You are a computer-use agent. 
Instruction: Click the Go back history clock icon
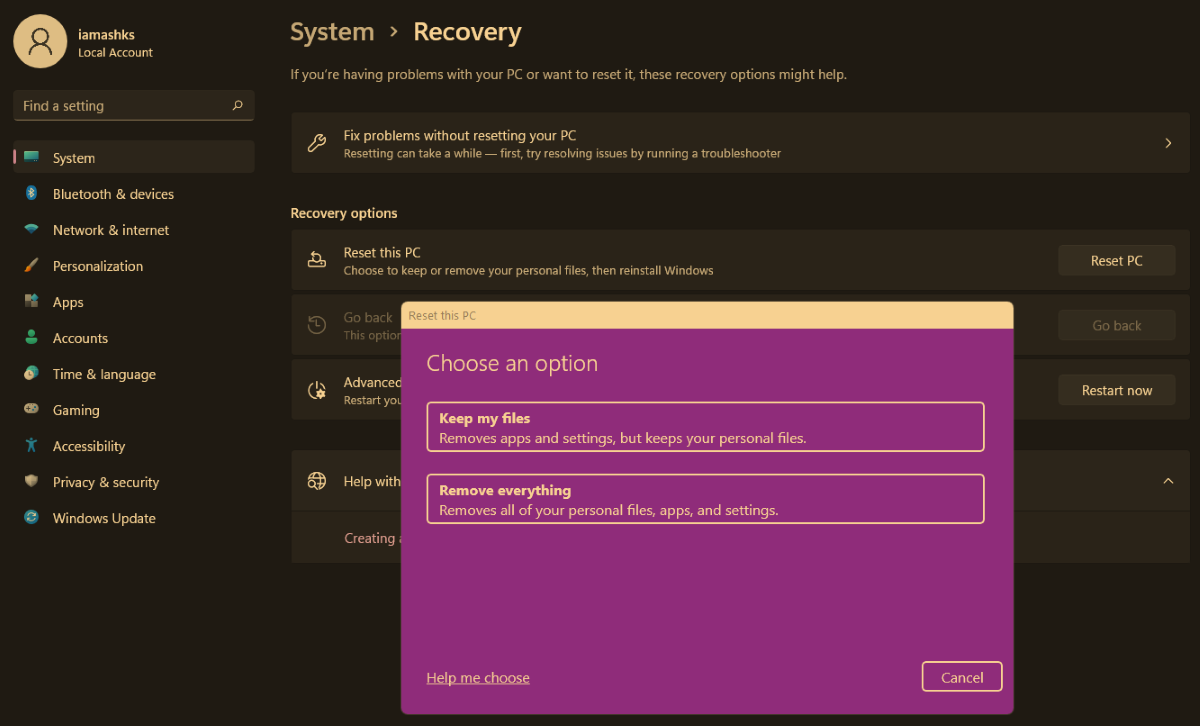pyautogui.click(x=317, y=325)
